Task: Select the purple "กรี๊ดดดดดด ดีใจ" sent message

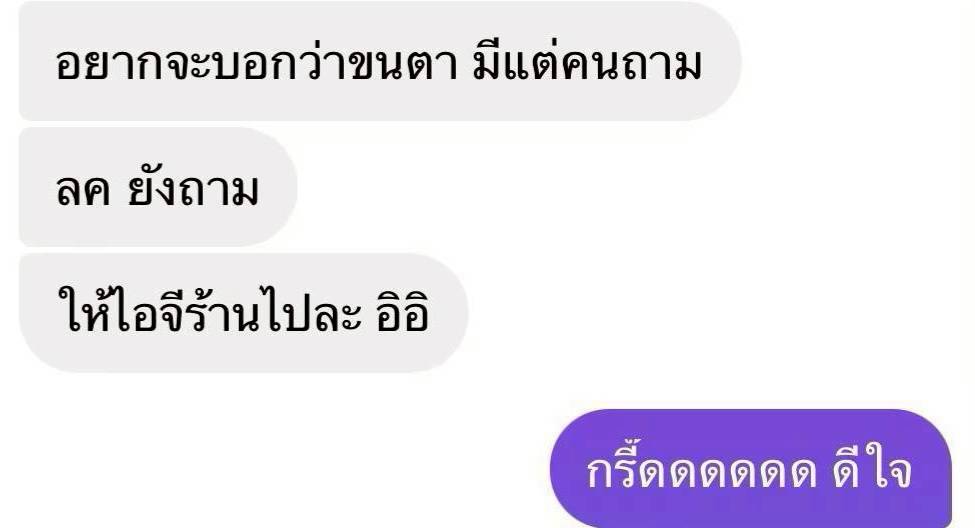Action: pos(751,468)
